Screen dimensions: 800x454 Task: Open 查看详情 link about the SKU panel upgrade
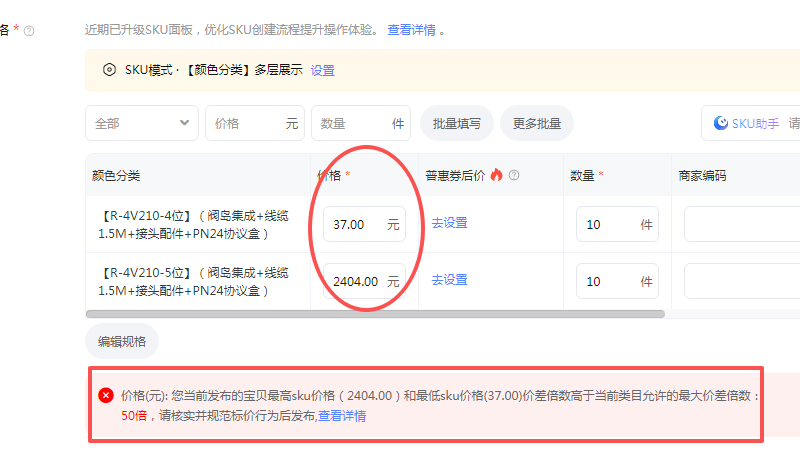pos(411,30)
